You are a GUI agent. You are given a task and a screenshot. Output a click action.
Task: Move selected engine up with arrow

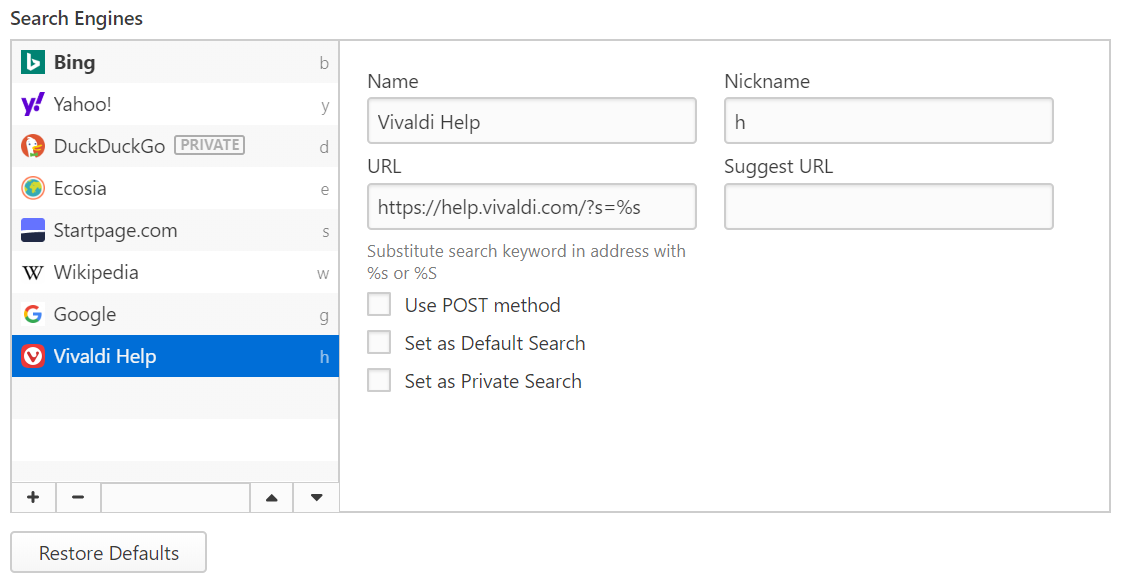271,497
